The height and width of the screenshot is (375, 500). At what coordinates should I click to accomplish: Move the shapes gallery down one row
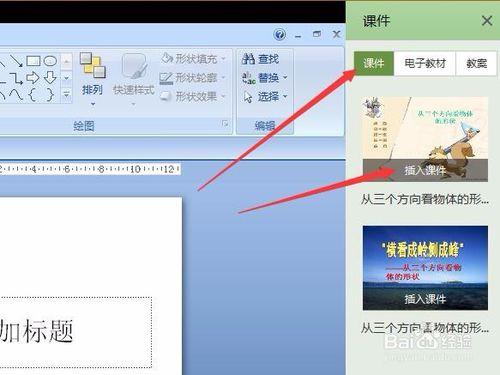click(x=66, y=78)
